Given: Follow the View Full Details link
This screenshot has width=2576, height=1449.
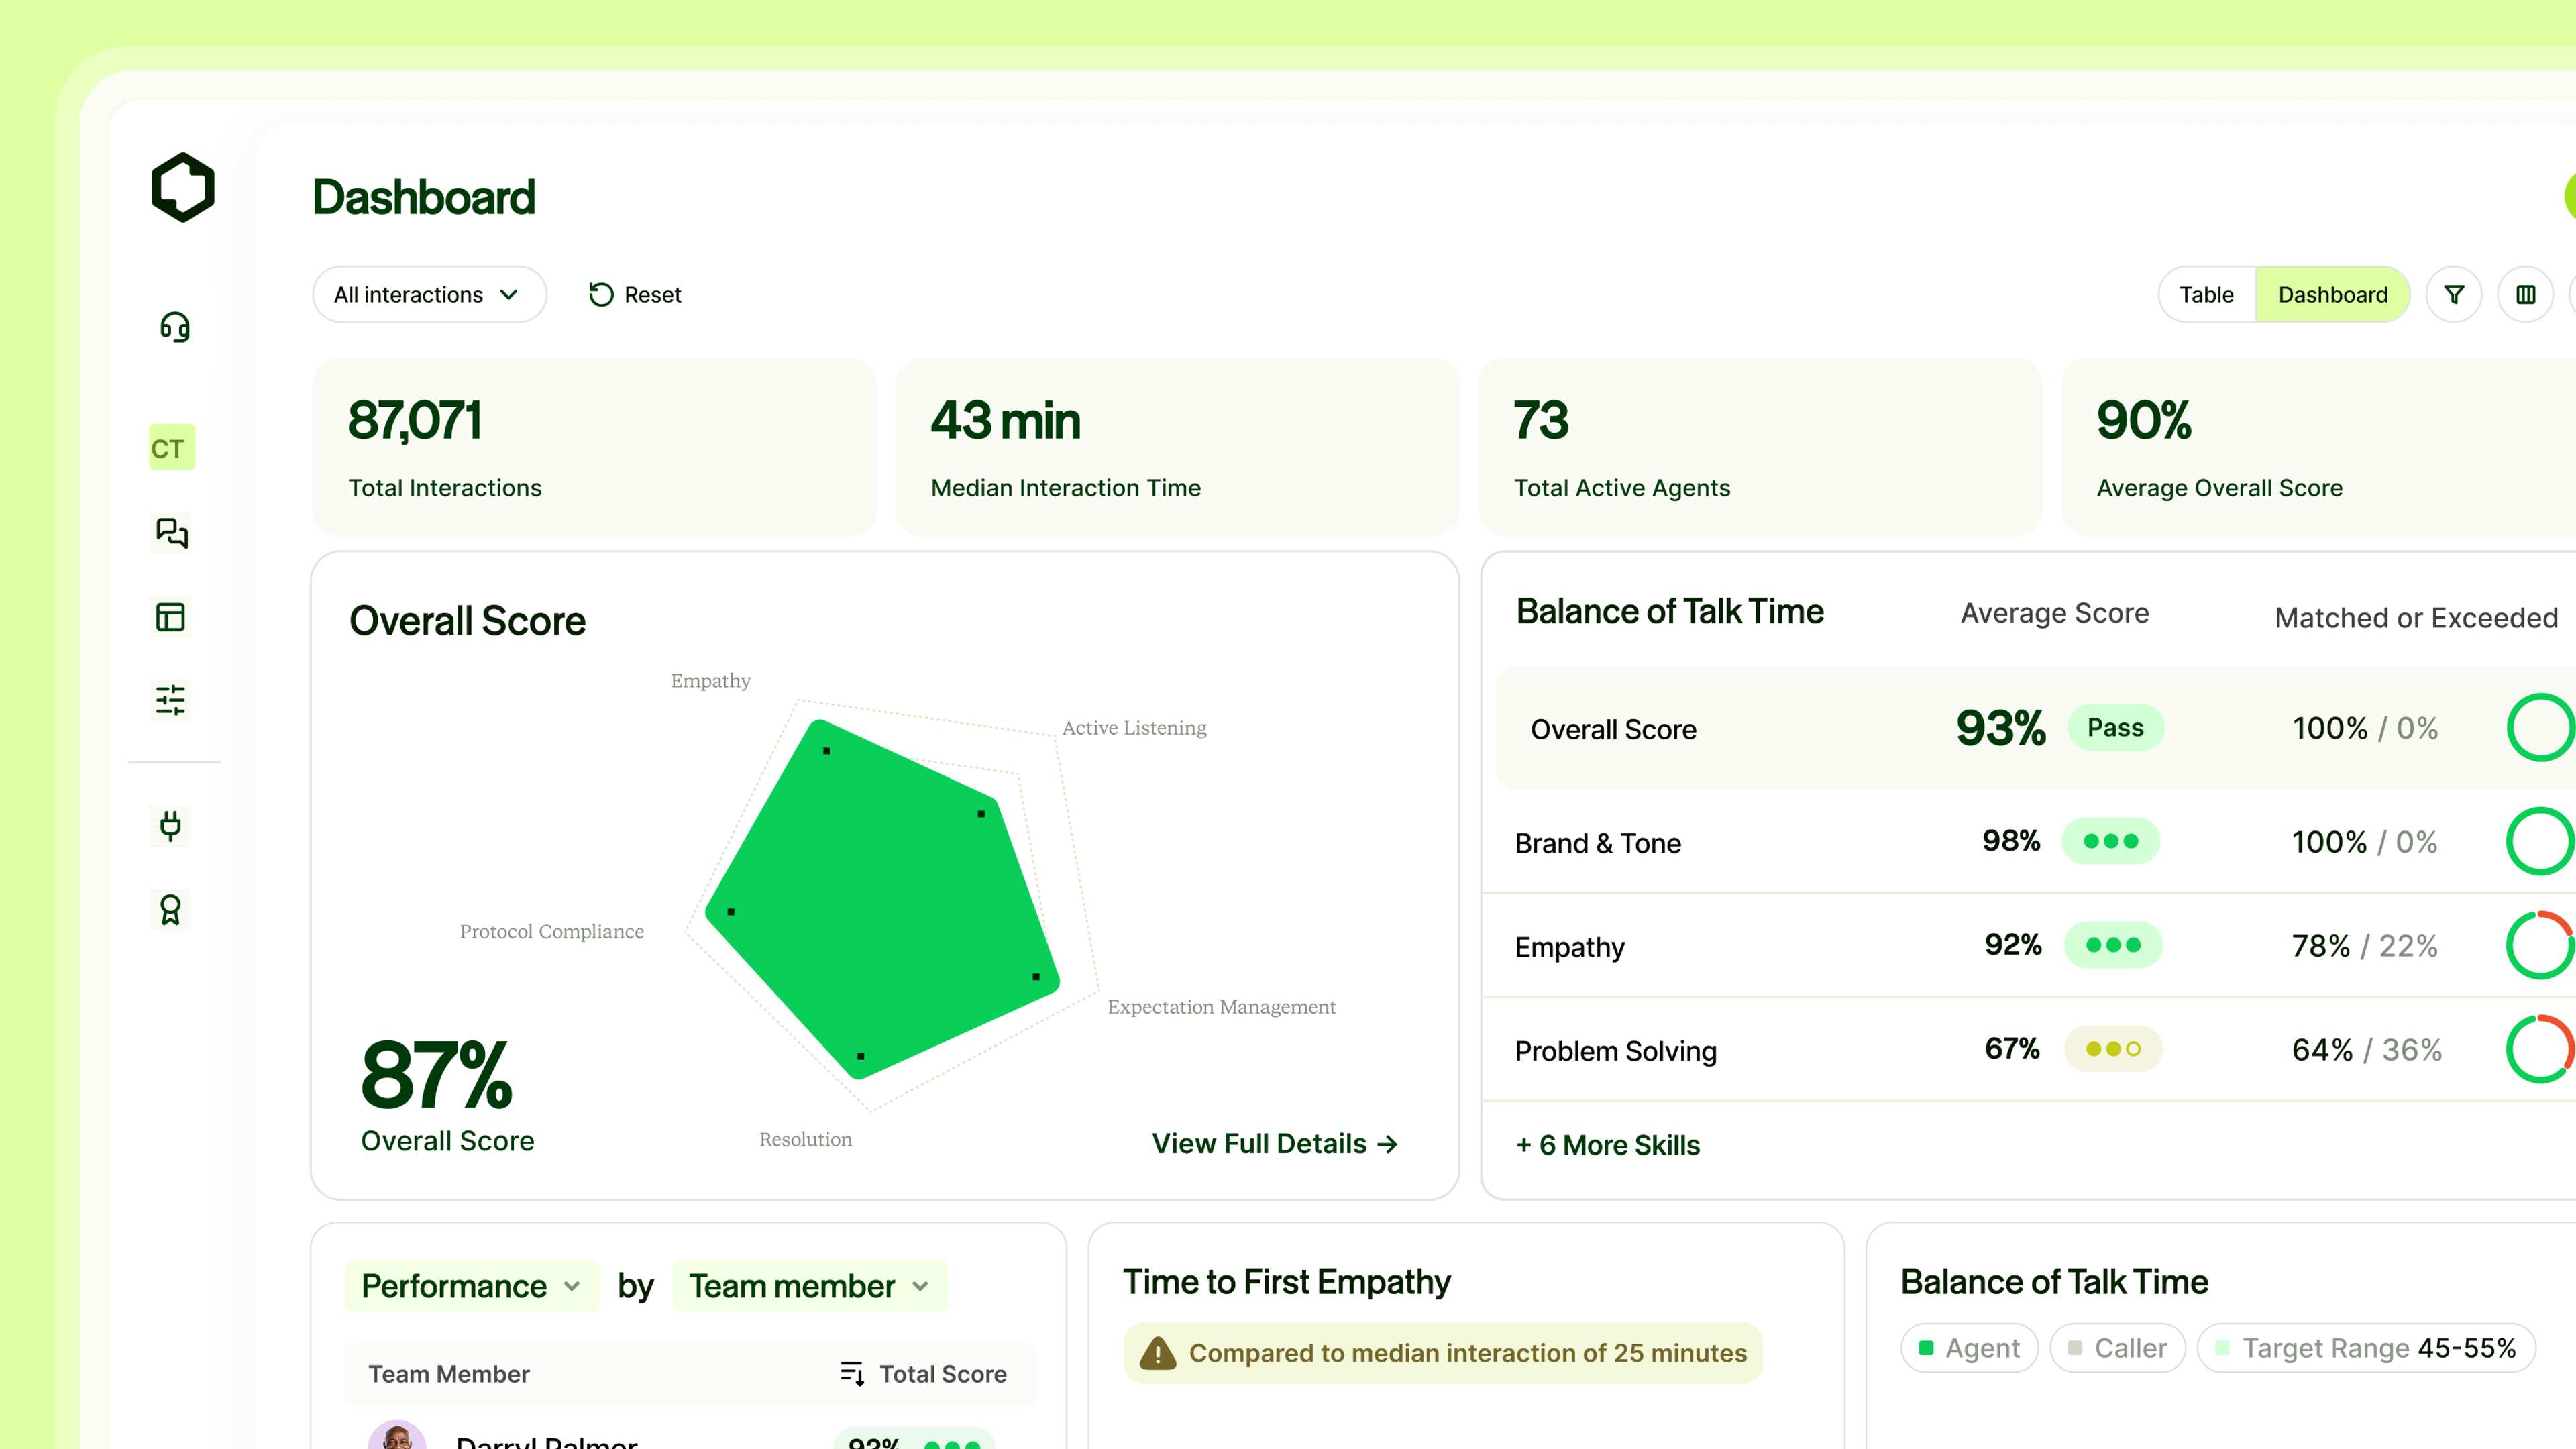Looking at the screenshot, I should tap(1274, 1143).
